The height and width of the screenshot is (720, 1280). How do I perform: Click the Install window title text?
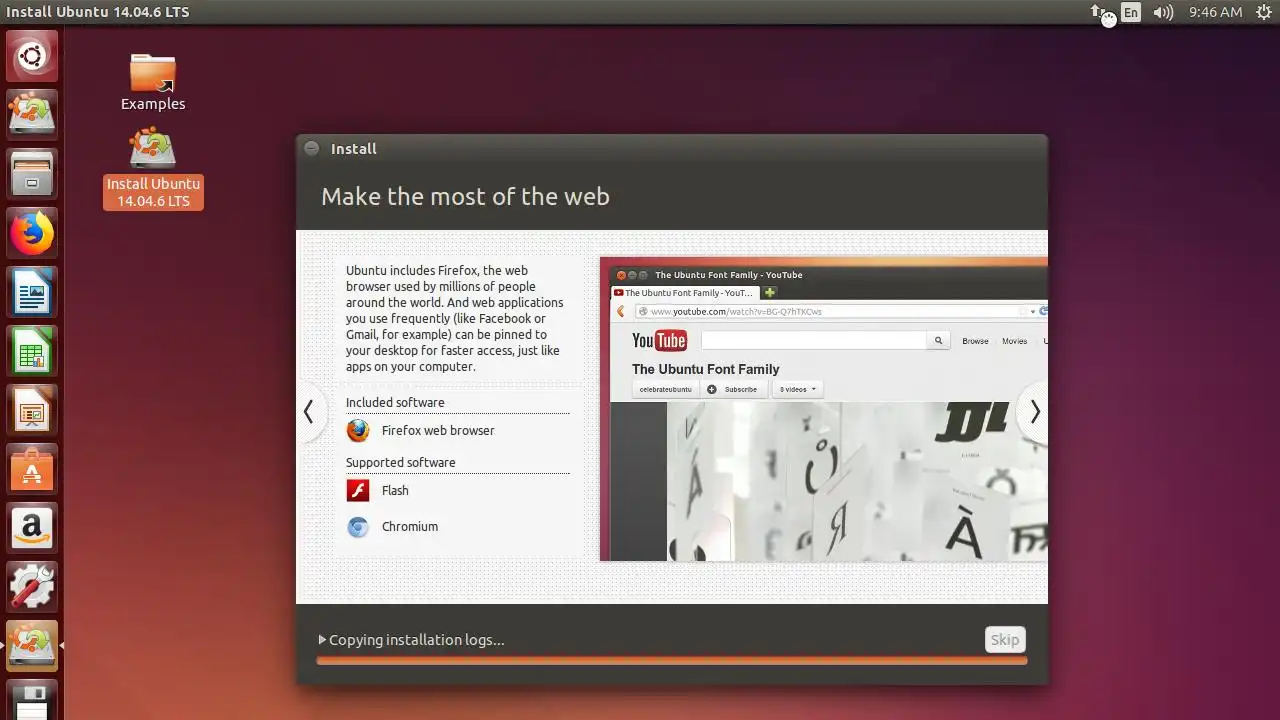click(x=354, y=149)
